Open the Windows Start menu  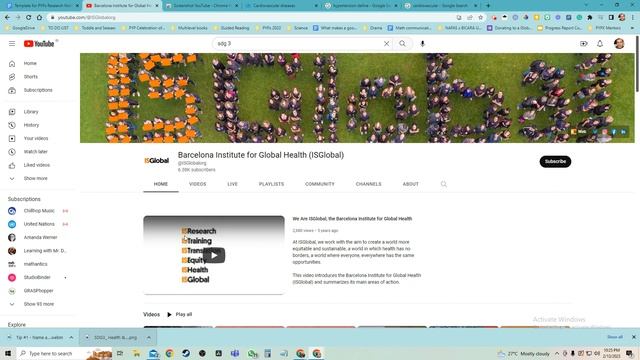pyautogui.click(x=8, y=353)
